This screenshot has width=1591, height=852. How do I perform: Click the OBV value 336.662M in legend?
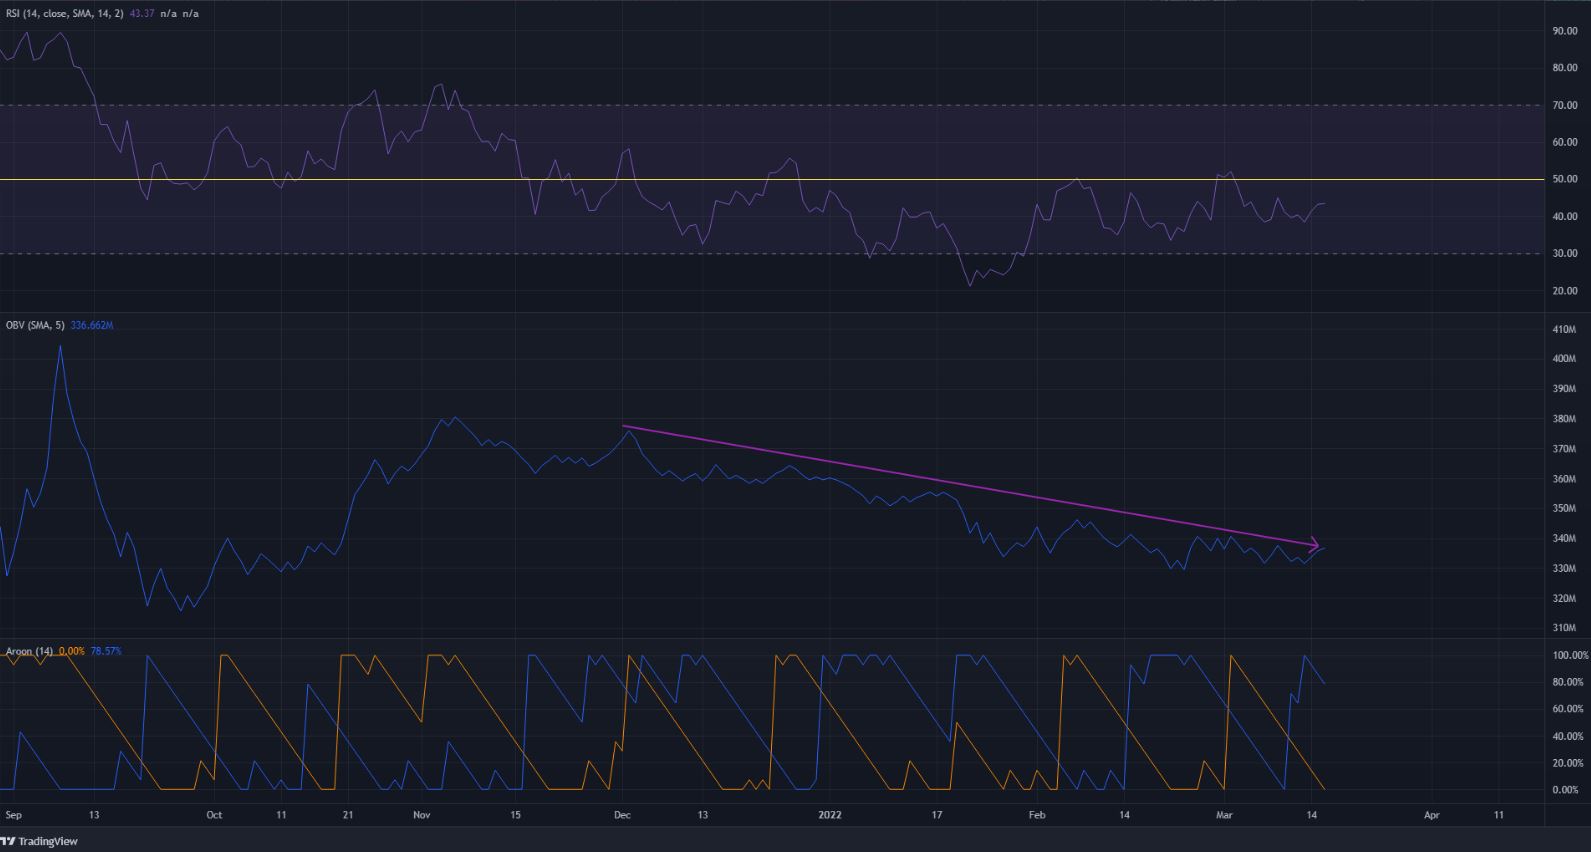(92, 325)
